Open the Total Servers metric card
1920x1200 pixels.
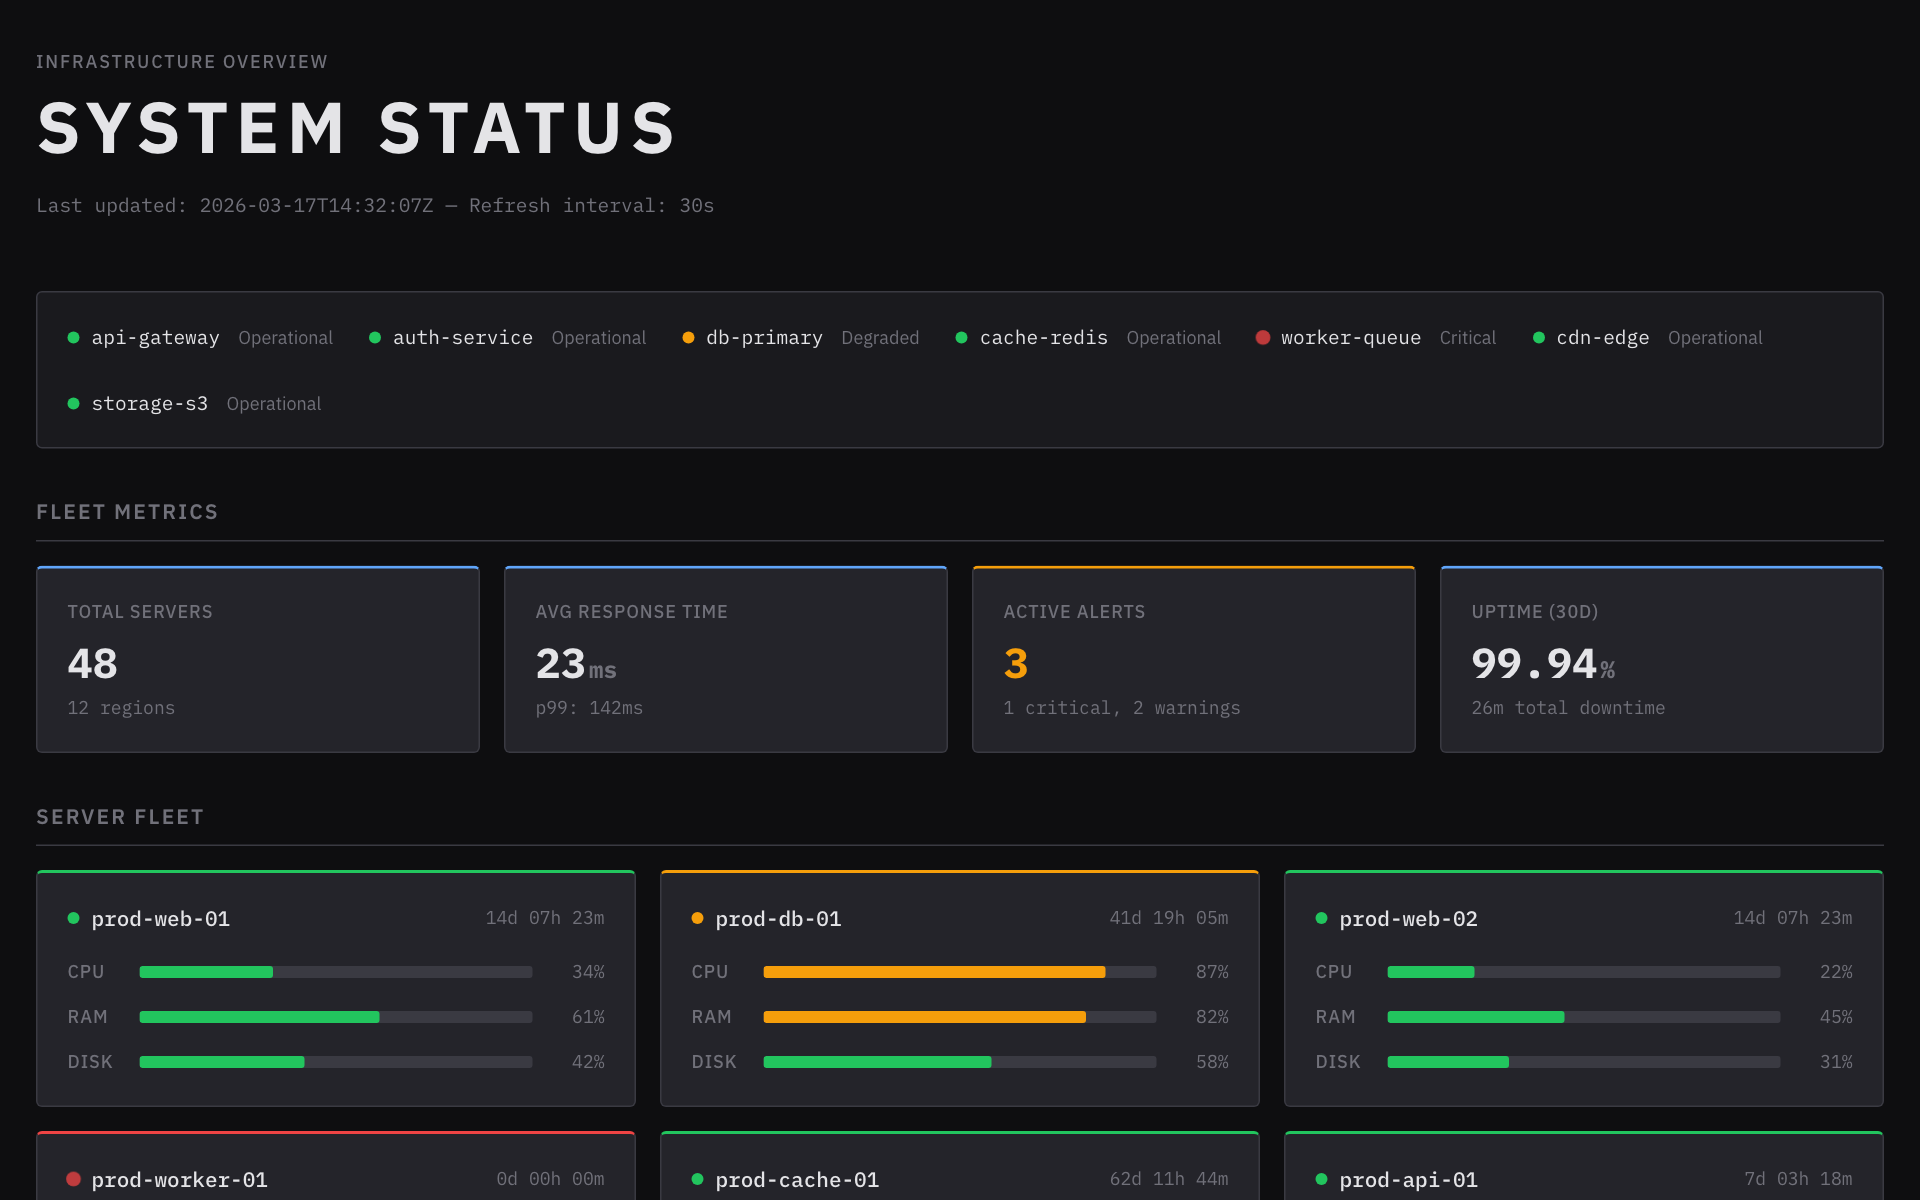pyautogui.click(x=258, y=660)
